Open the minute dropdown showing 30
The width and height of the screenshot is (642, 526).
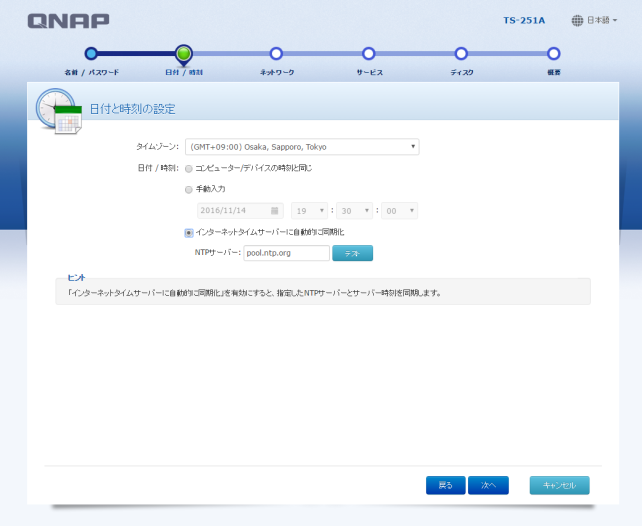[x=355, y=211]
